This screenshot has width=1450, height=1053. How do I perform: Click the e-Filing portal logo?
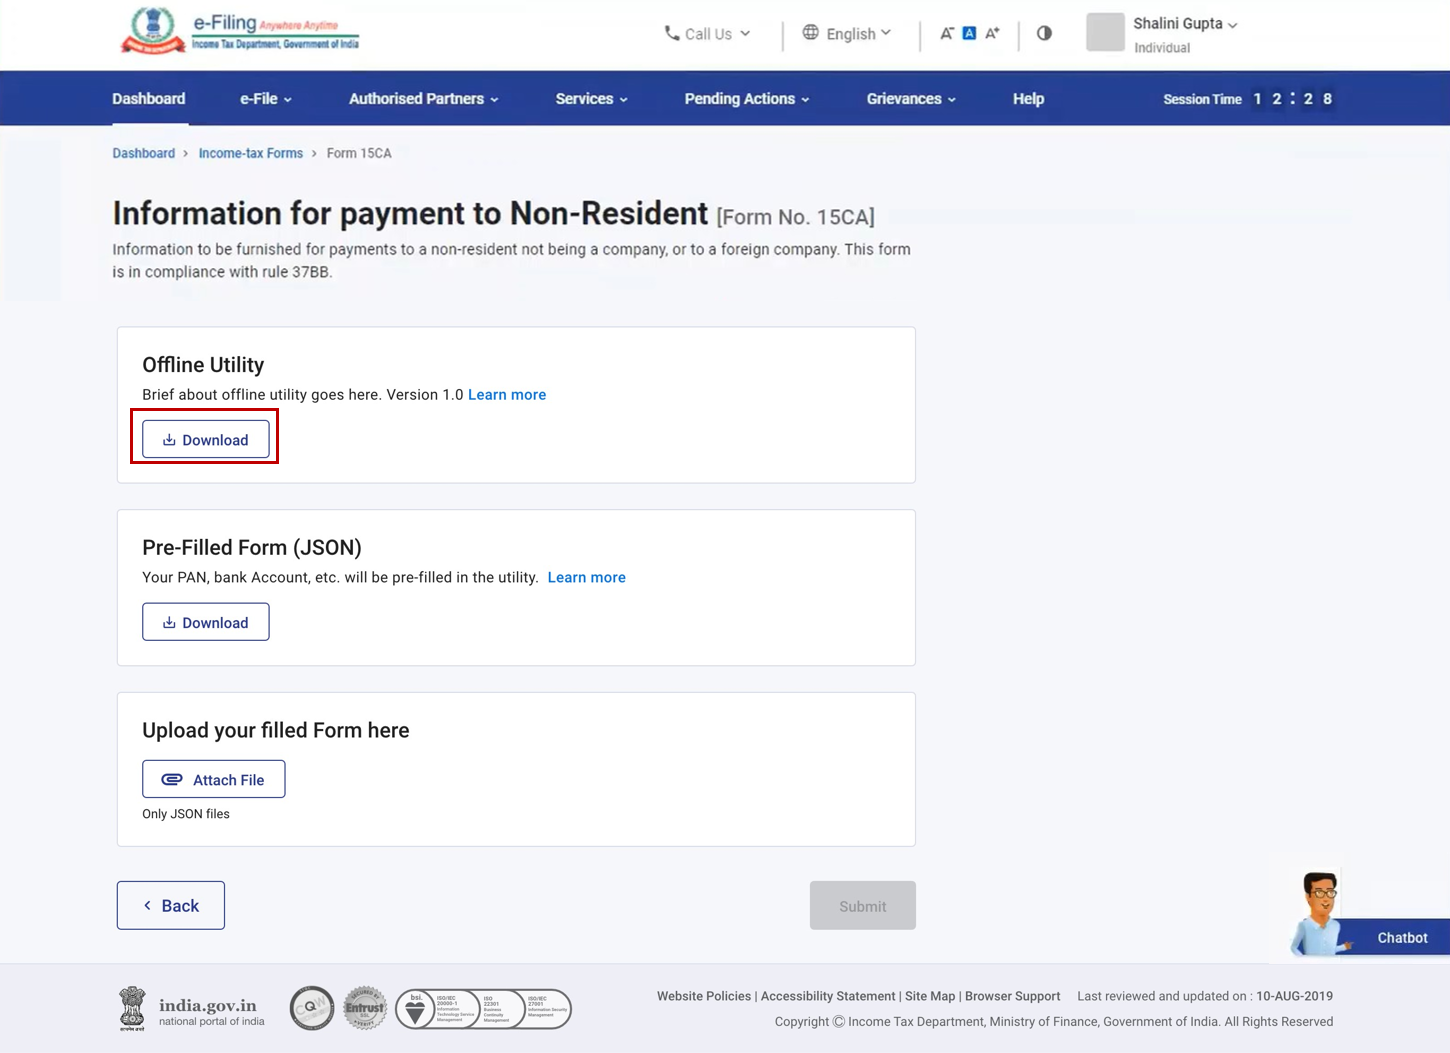click(240, 32)
